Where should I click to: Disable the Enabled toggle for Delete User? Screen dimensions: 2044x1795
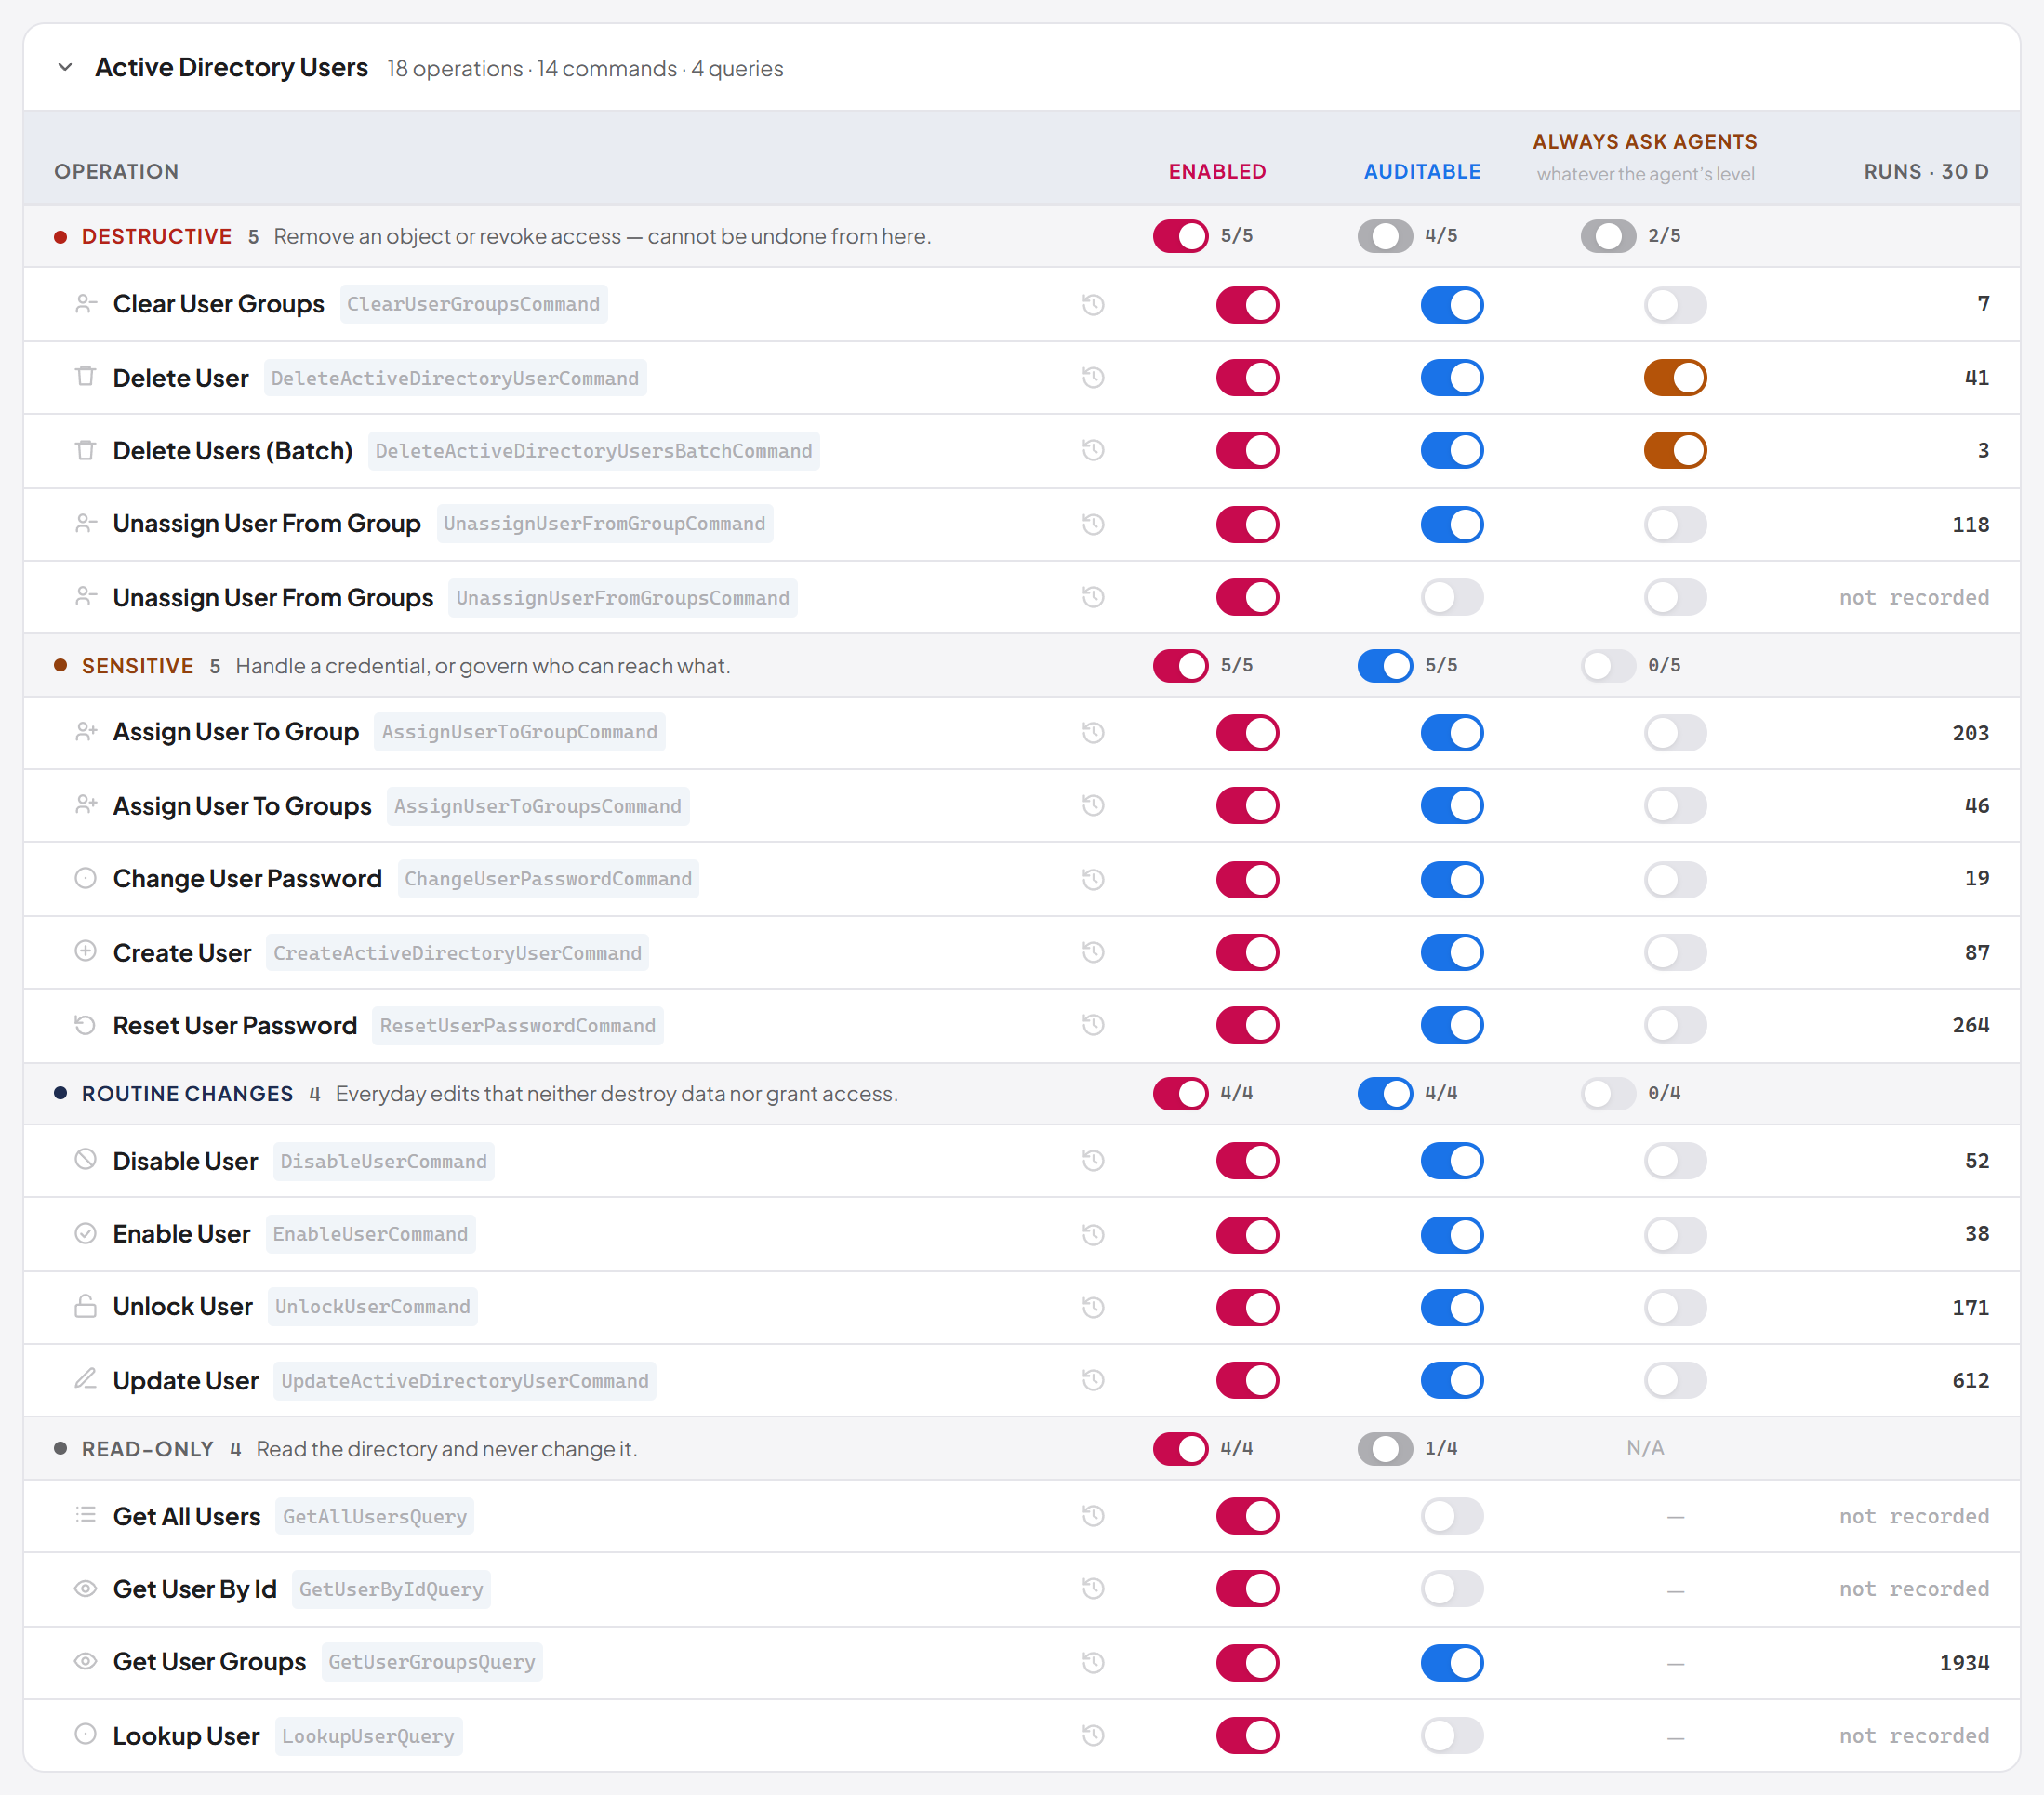(x=1247, y=378)
